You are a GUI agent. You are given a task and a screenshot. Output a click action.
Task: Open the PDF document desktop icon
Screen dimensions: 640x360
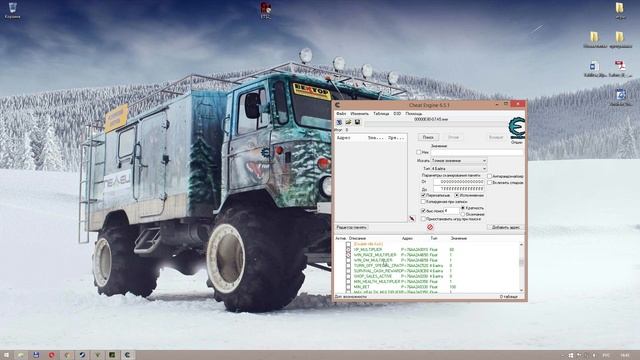[620, 66]
